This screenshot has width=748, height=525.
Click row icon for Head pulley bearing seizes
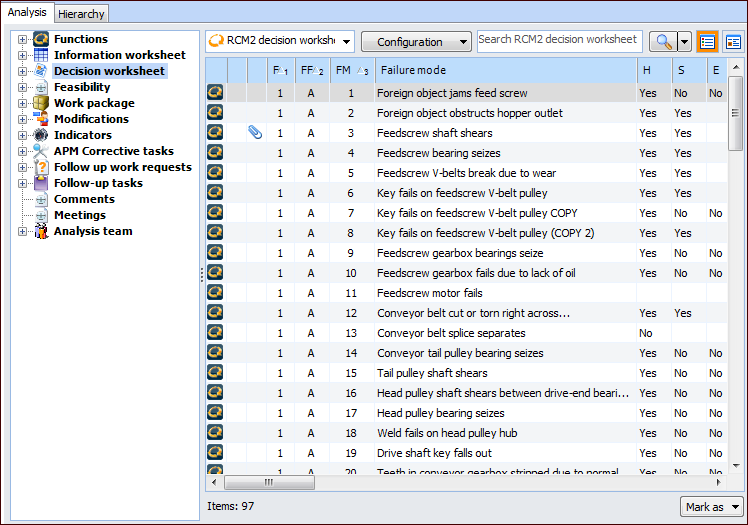pos(215,413)
